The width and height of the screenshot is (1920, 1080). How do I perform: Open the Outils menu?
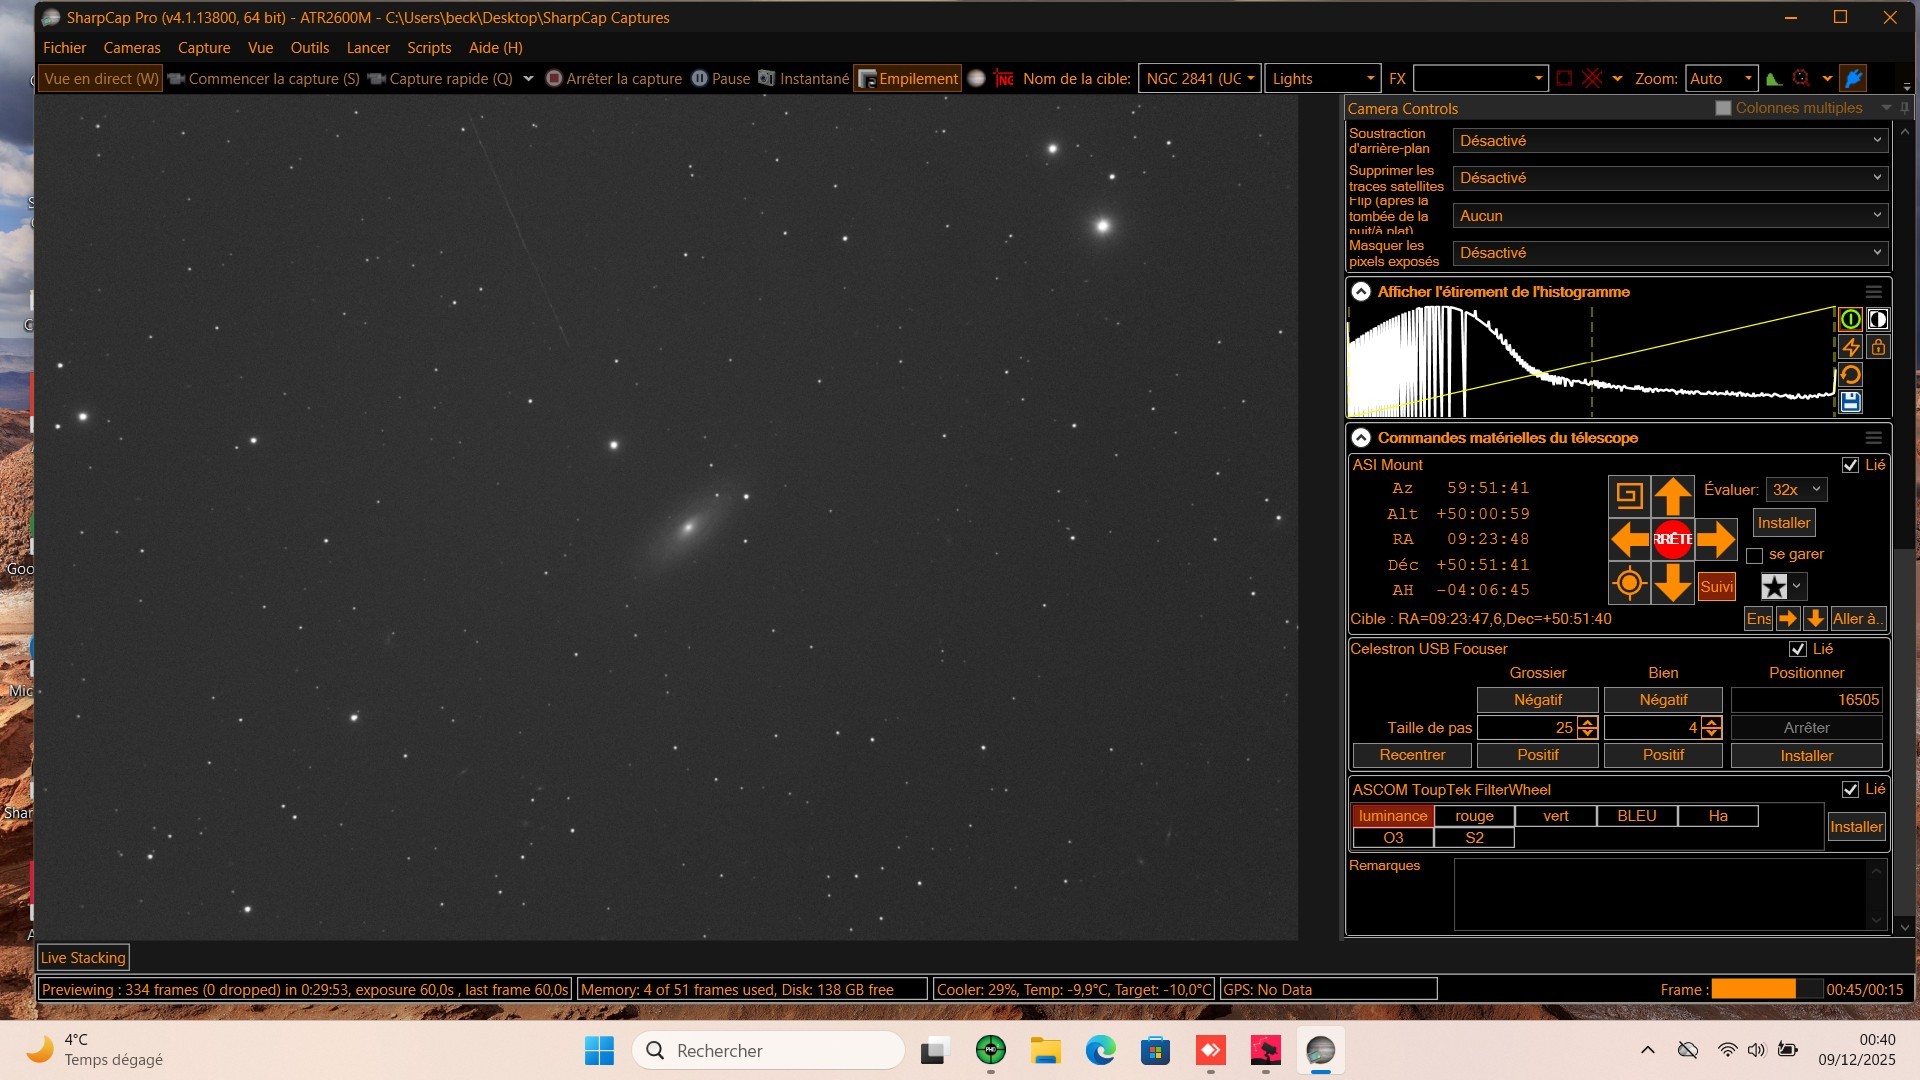(309, 48)
